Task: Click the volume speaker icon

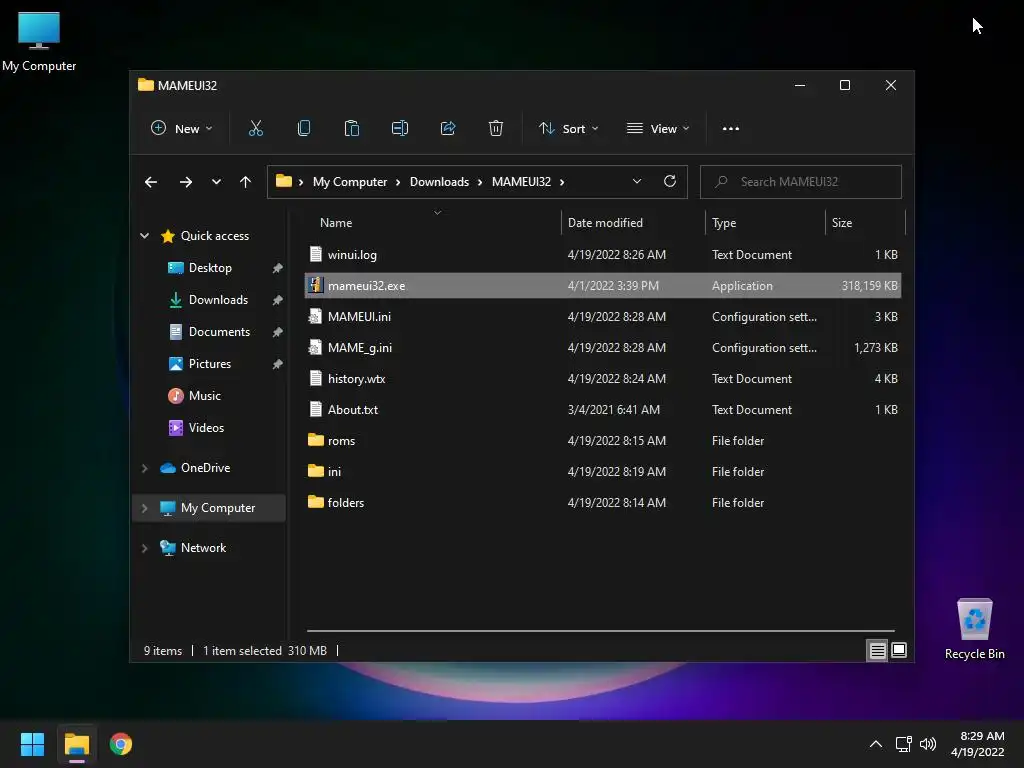Action: tap(928, 744)
